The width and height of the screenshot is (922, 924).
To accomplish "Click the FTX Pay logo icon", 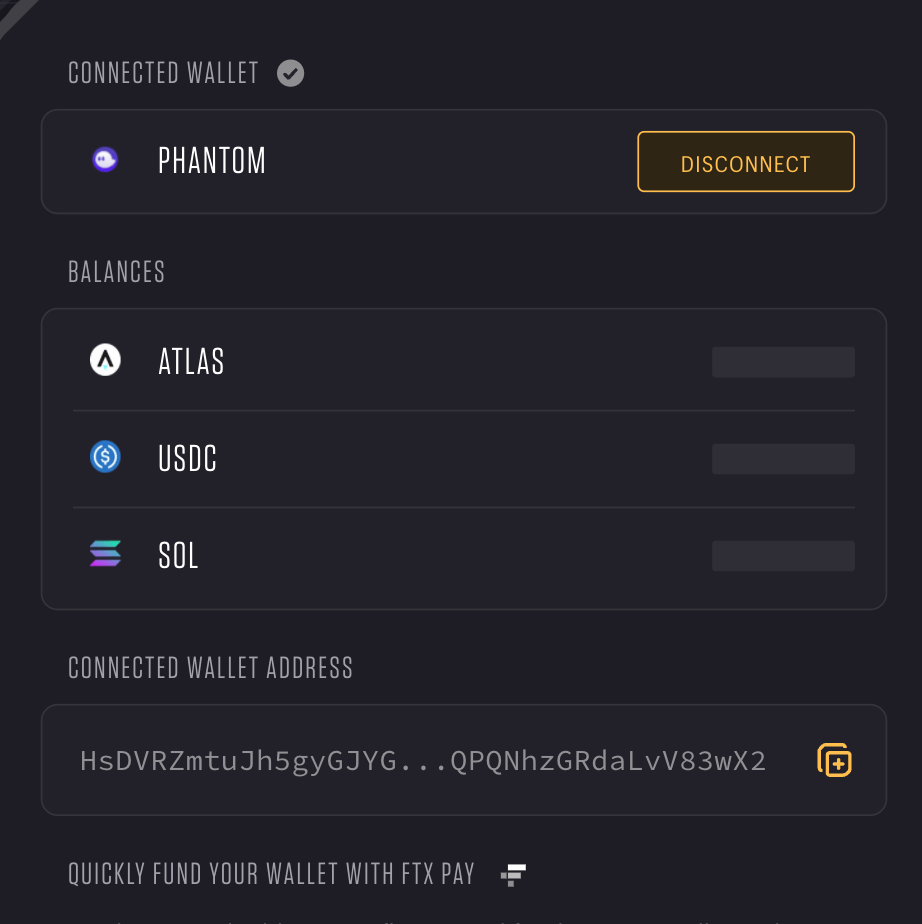I will click(513, 875).
